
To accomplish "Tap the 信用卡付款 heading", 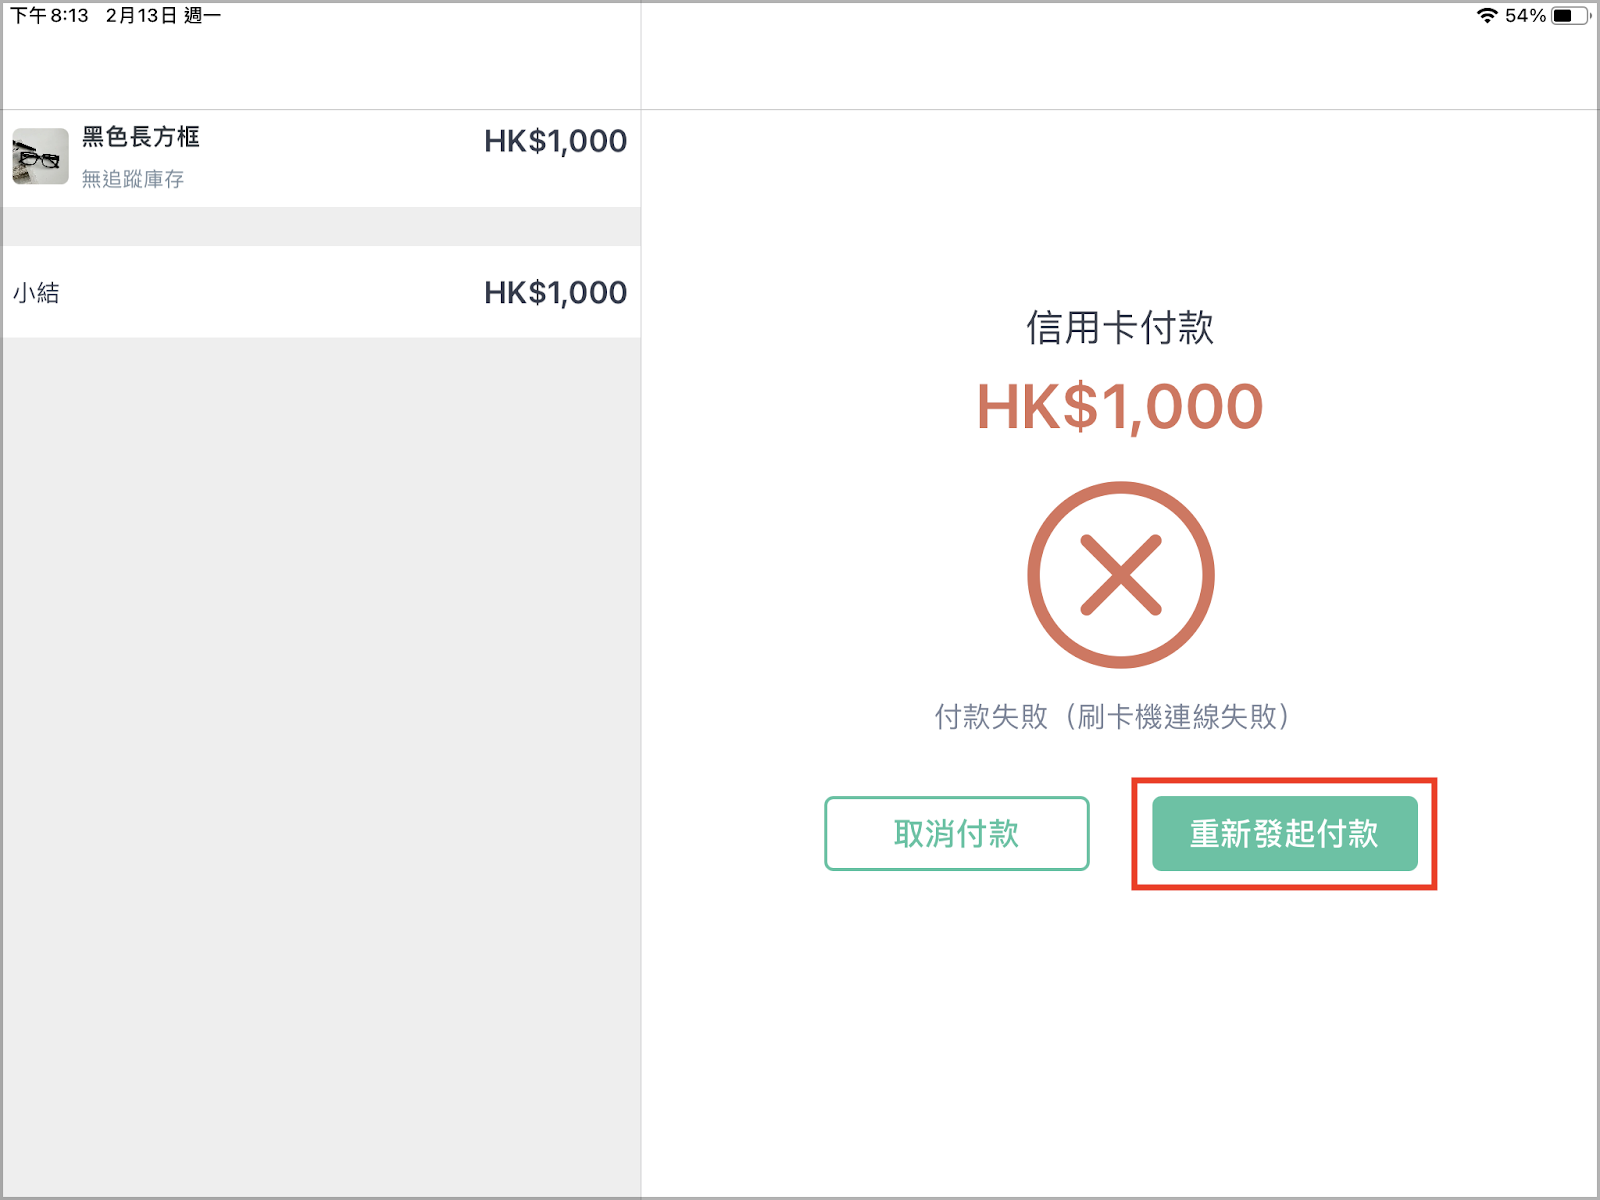I will [x=1120, y=328].
